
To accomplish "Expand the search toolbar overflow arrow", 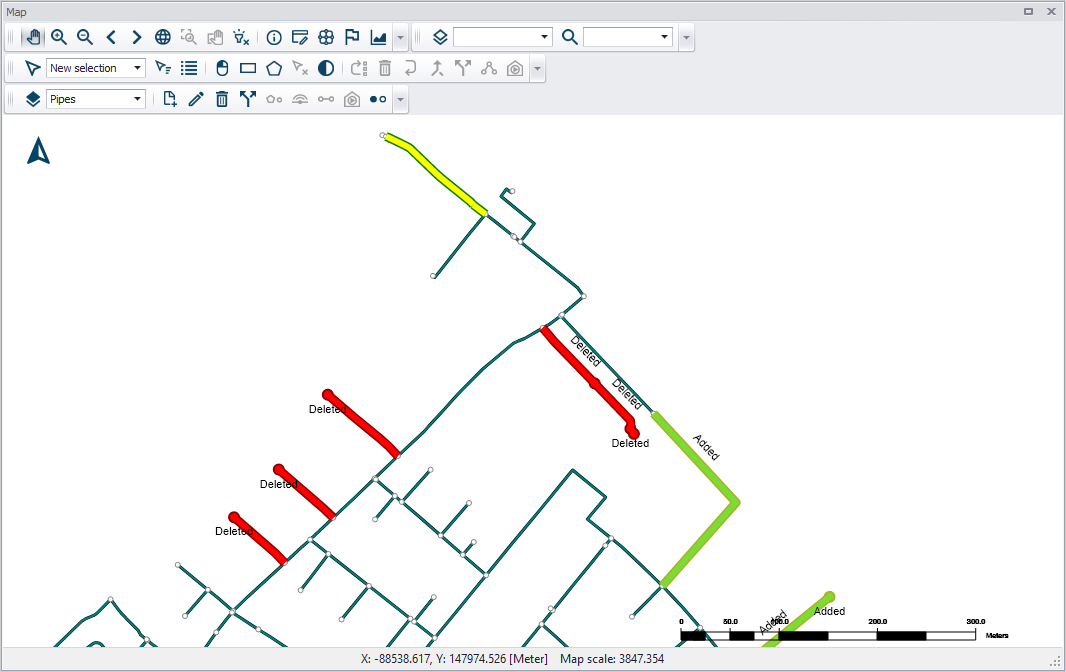I will pyautogui.click(x=686, y=38).
